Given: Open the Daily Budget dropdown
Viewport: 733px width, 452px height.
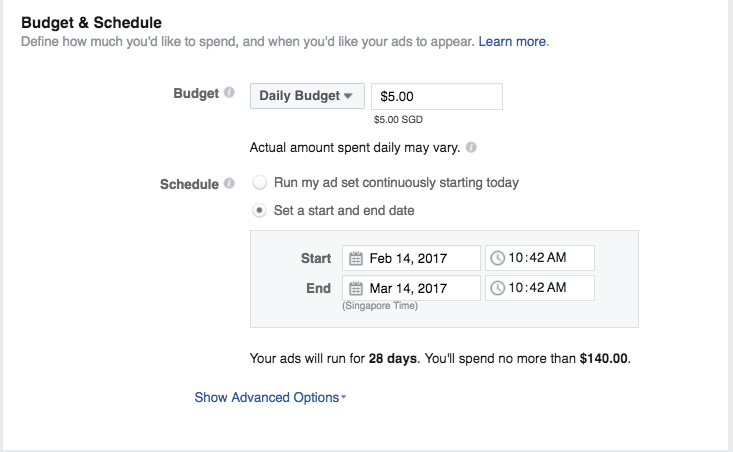Looking at the screenshot, I should point(307,96).
